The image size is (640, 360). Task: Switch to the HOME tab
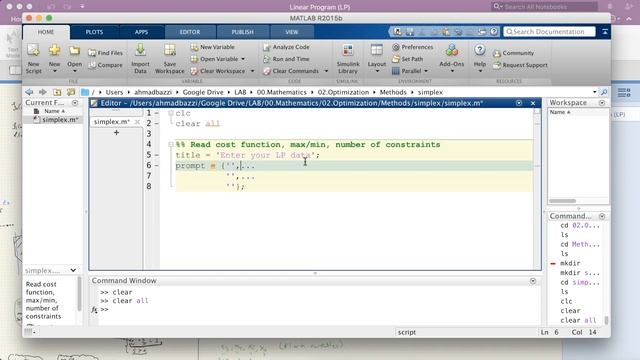[x=46, y=32]
